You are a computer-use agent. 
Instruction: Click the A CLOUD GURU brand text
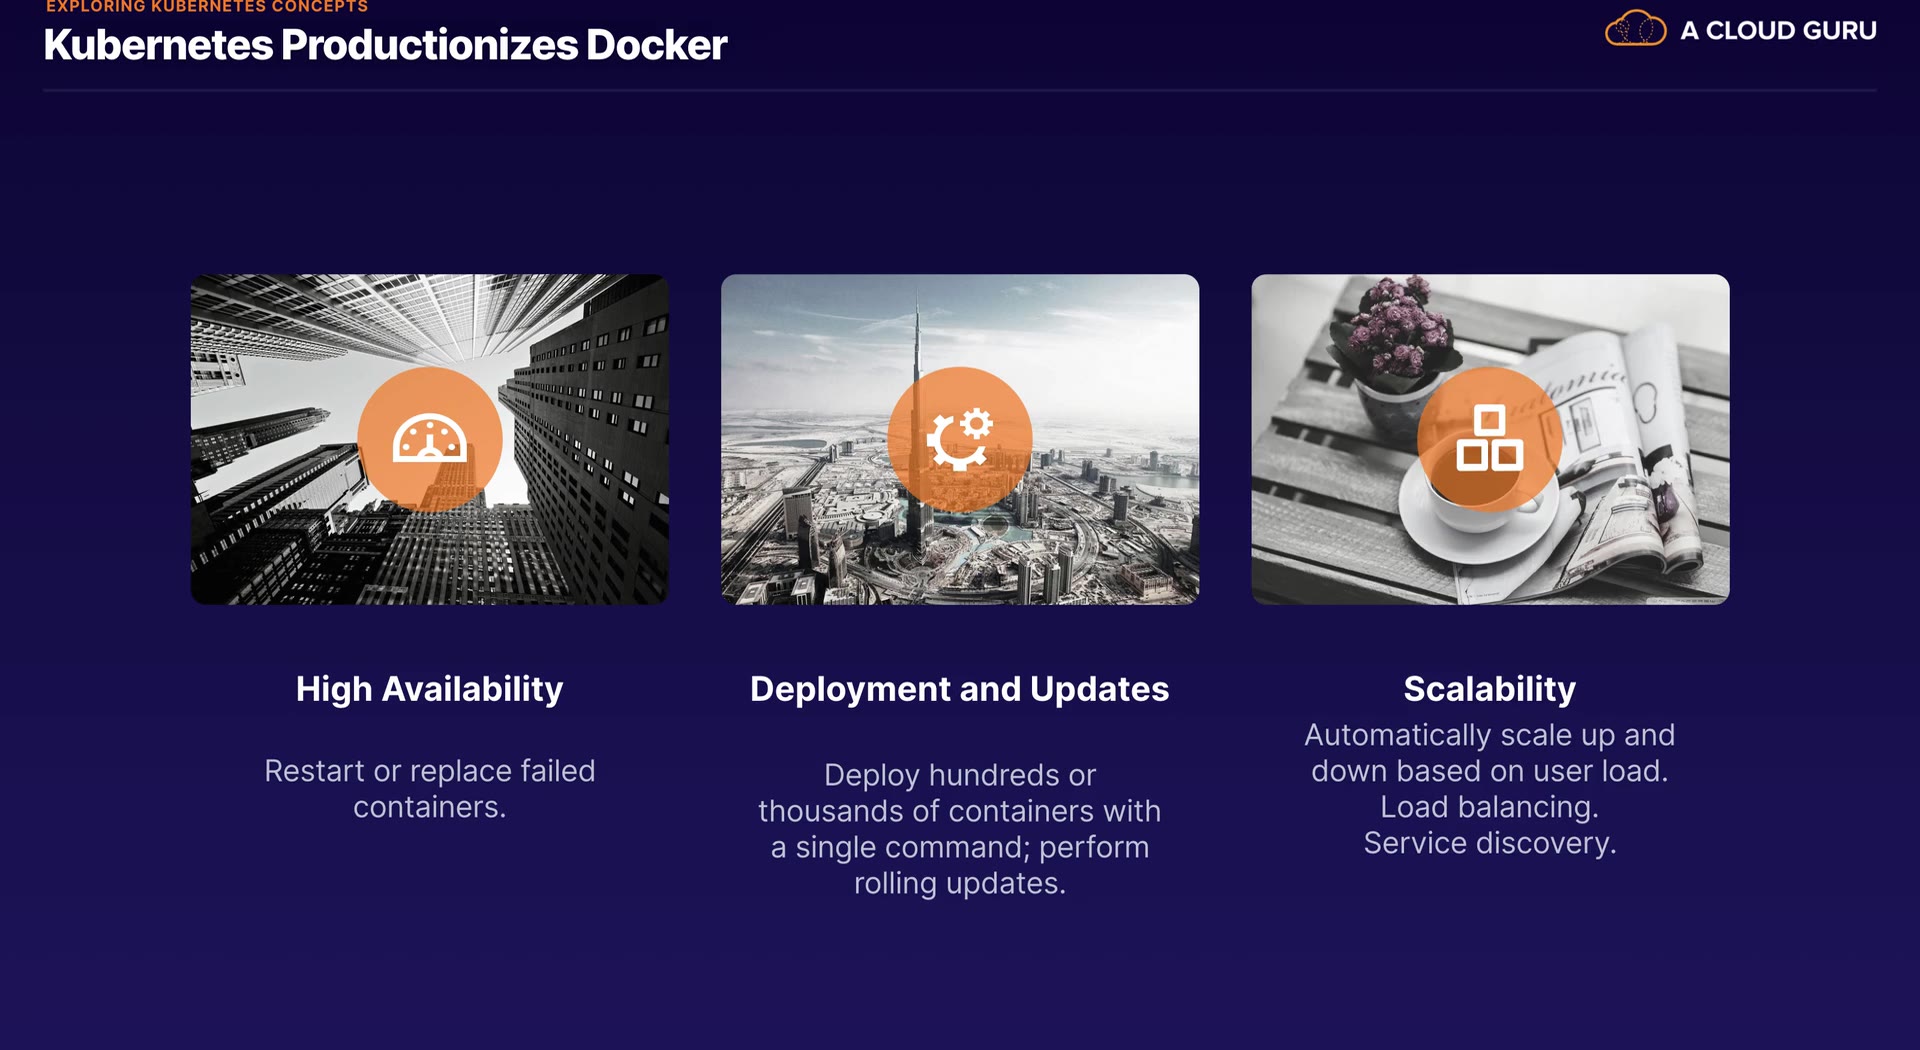(x=1778, y=31)
